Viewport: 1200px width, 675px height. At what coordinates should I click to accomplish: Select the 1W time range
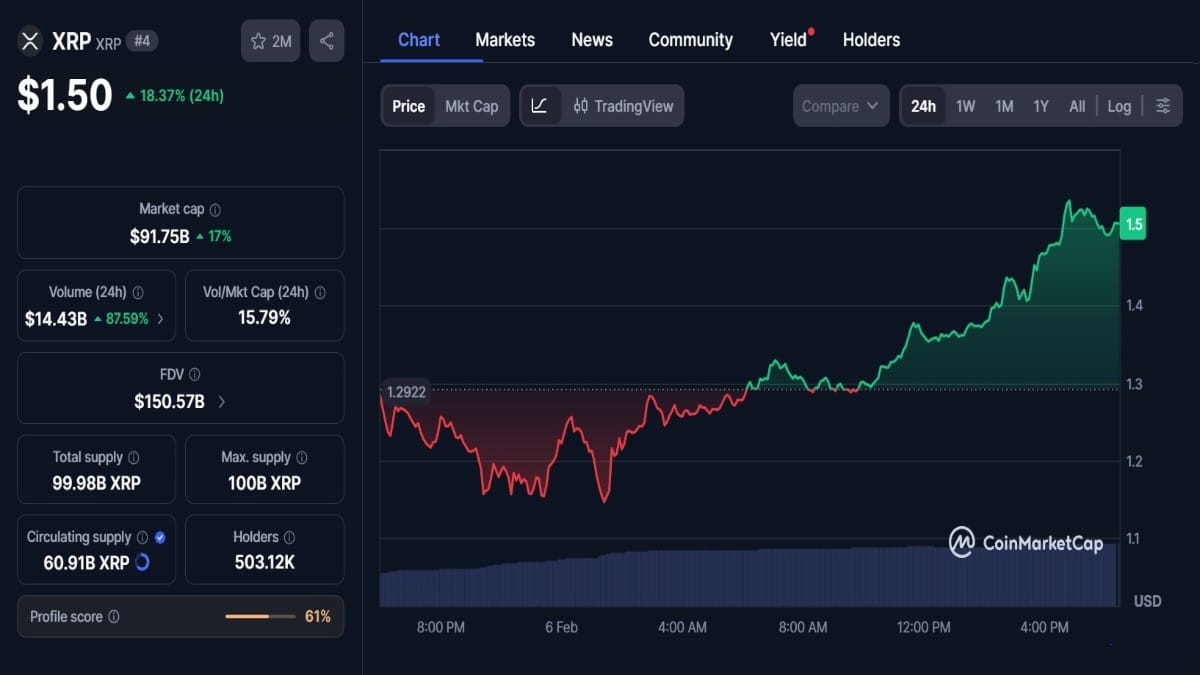click(x=965, y=106)
